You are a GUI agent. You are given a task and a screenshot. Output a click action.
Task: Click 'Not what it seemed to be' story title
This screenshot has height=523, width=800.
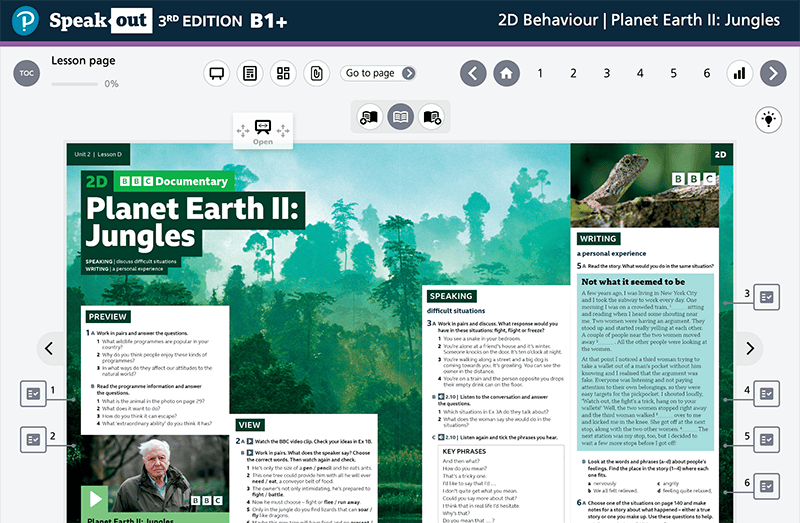[633, 282]
